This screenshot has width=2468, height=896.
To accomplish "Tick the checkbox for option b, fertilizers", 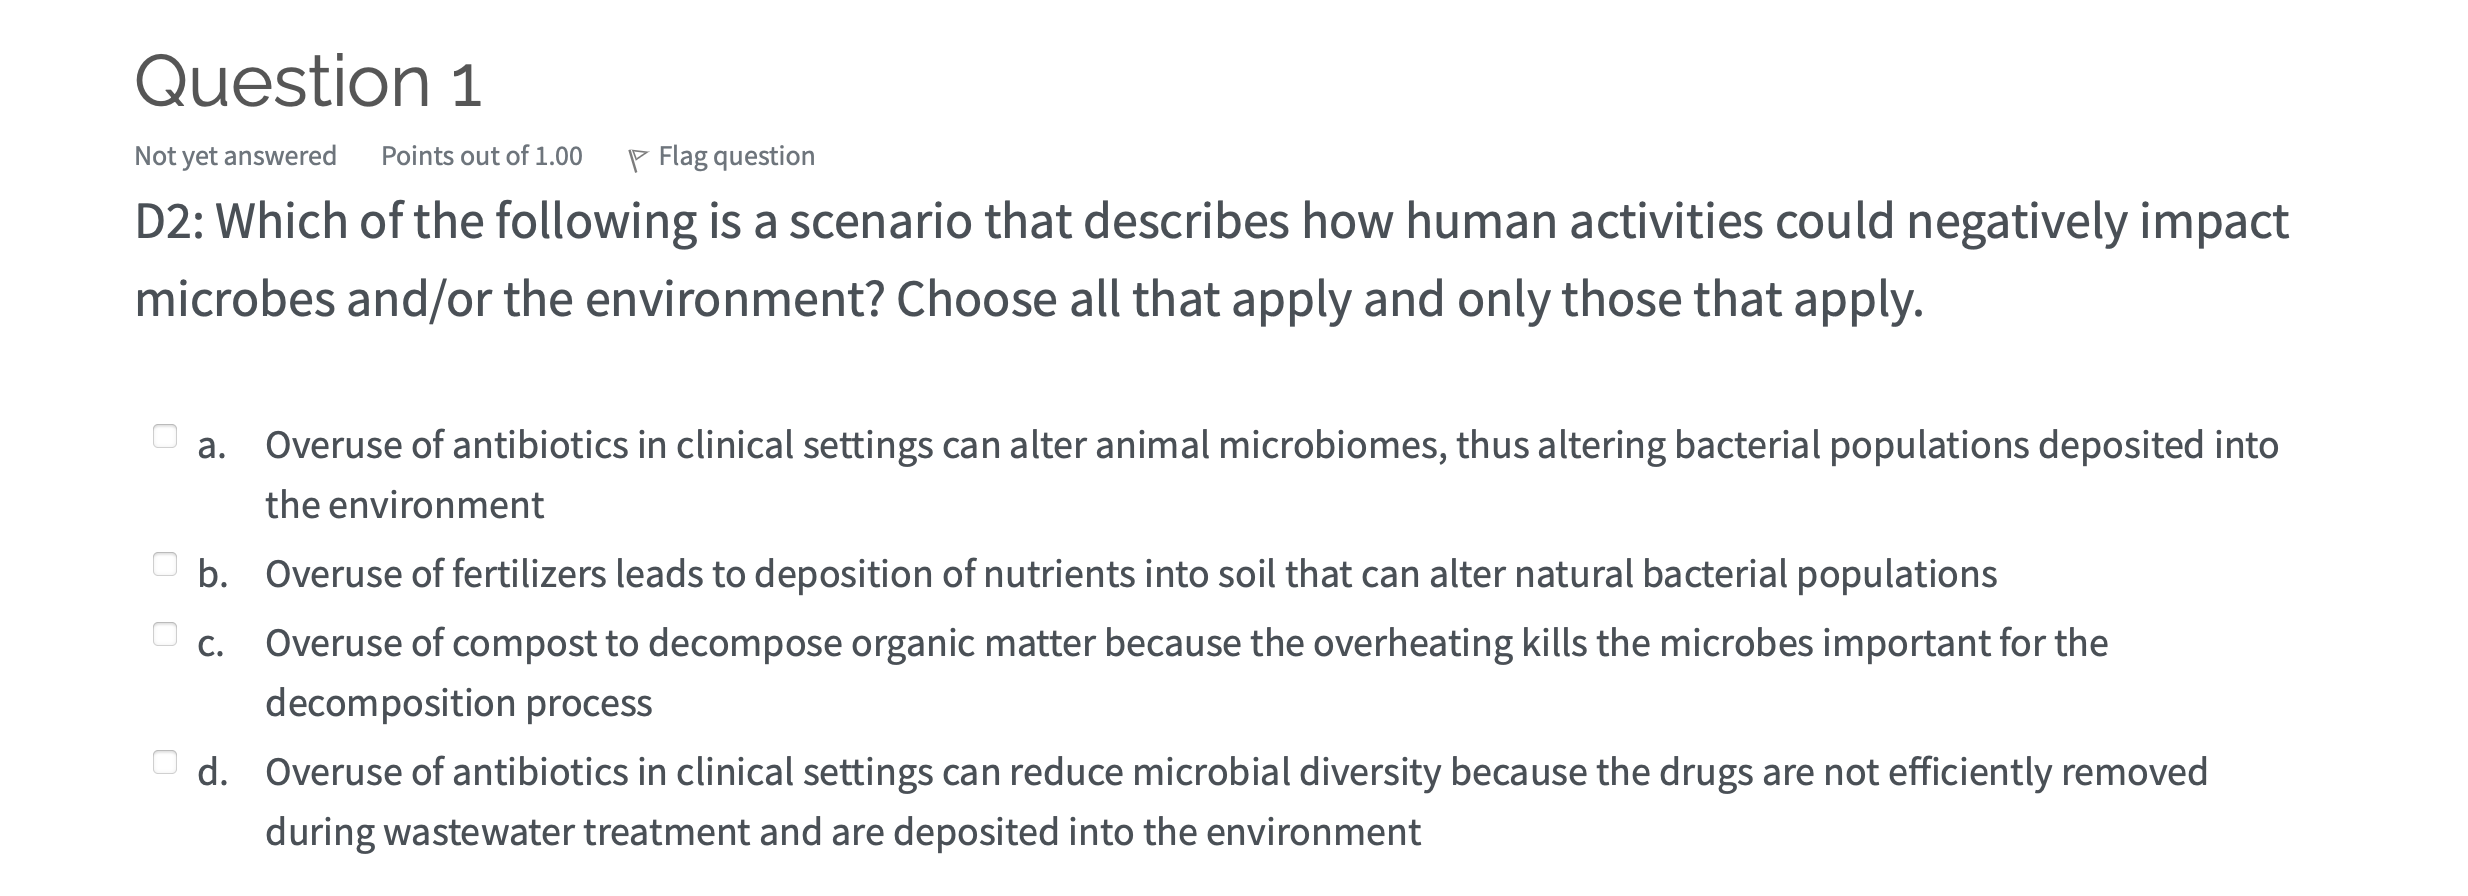I will tap(165, 565).
